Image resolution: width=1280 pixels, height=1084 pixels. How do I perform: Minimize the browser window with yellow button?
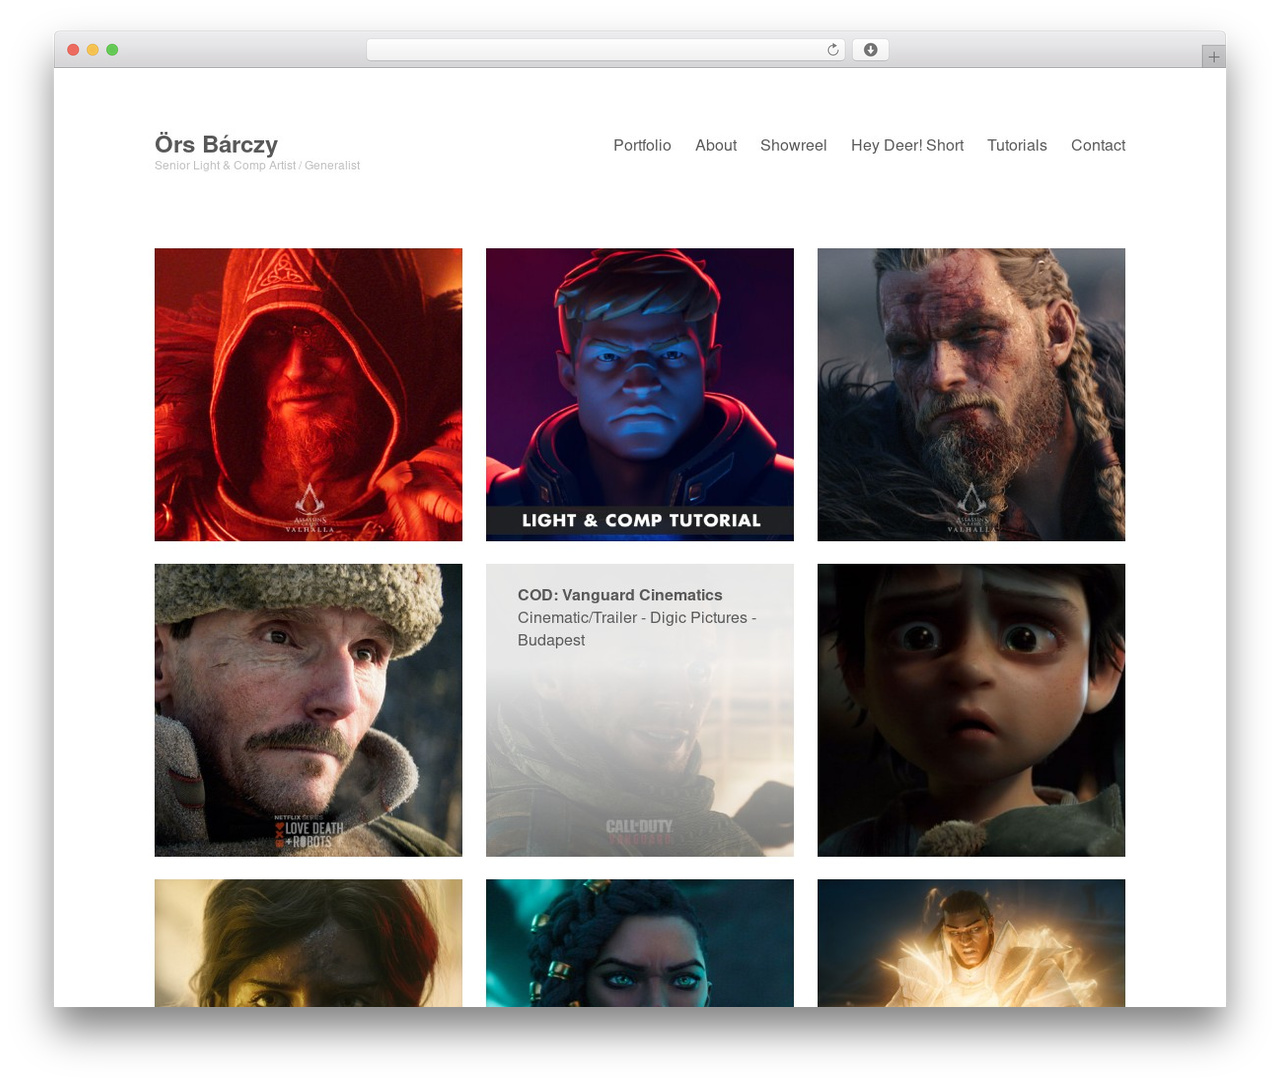[92, 50]
